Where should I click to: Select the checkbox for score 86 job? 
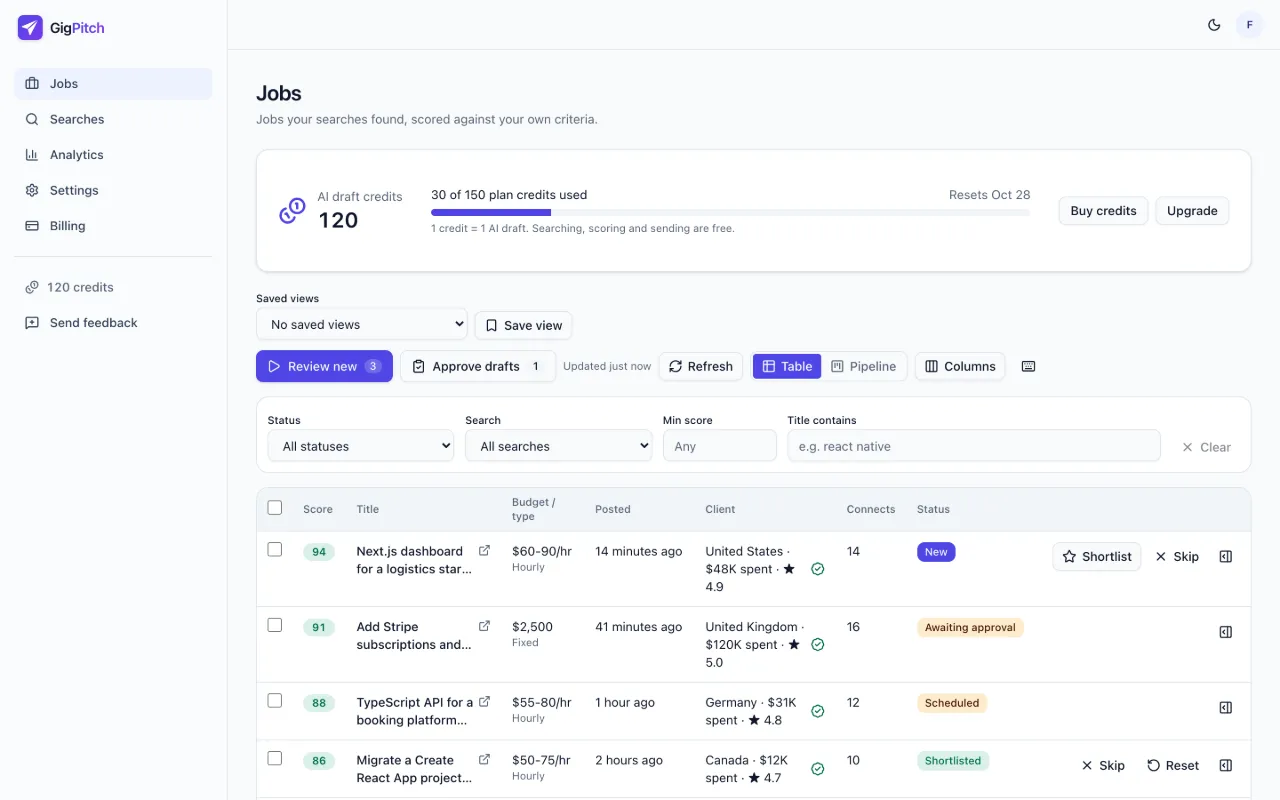click(275, 758)
